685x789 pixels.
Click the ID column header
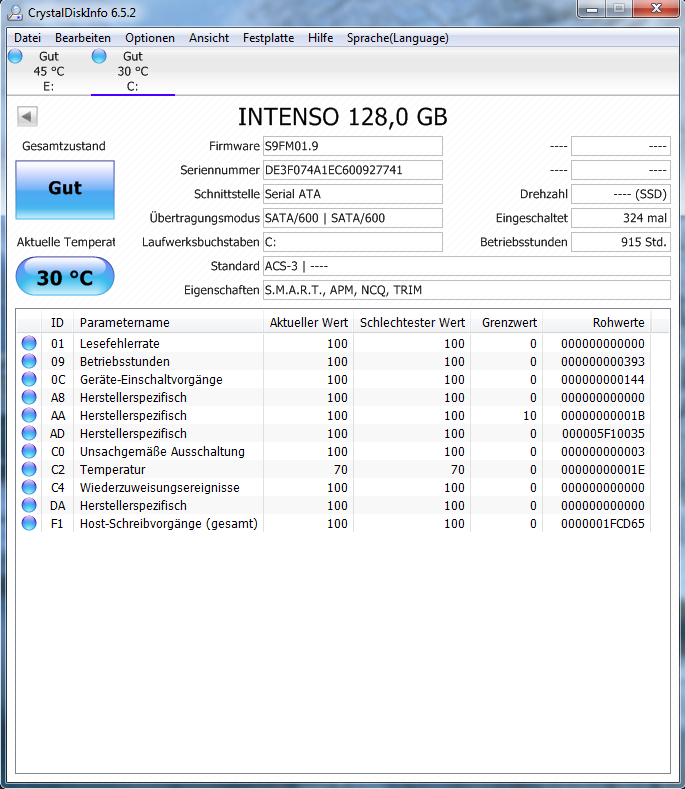(x=57, y=323)
